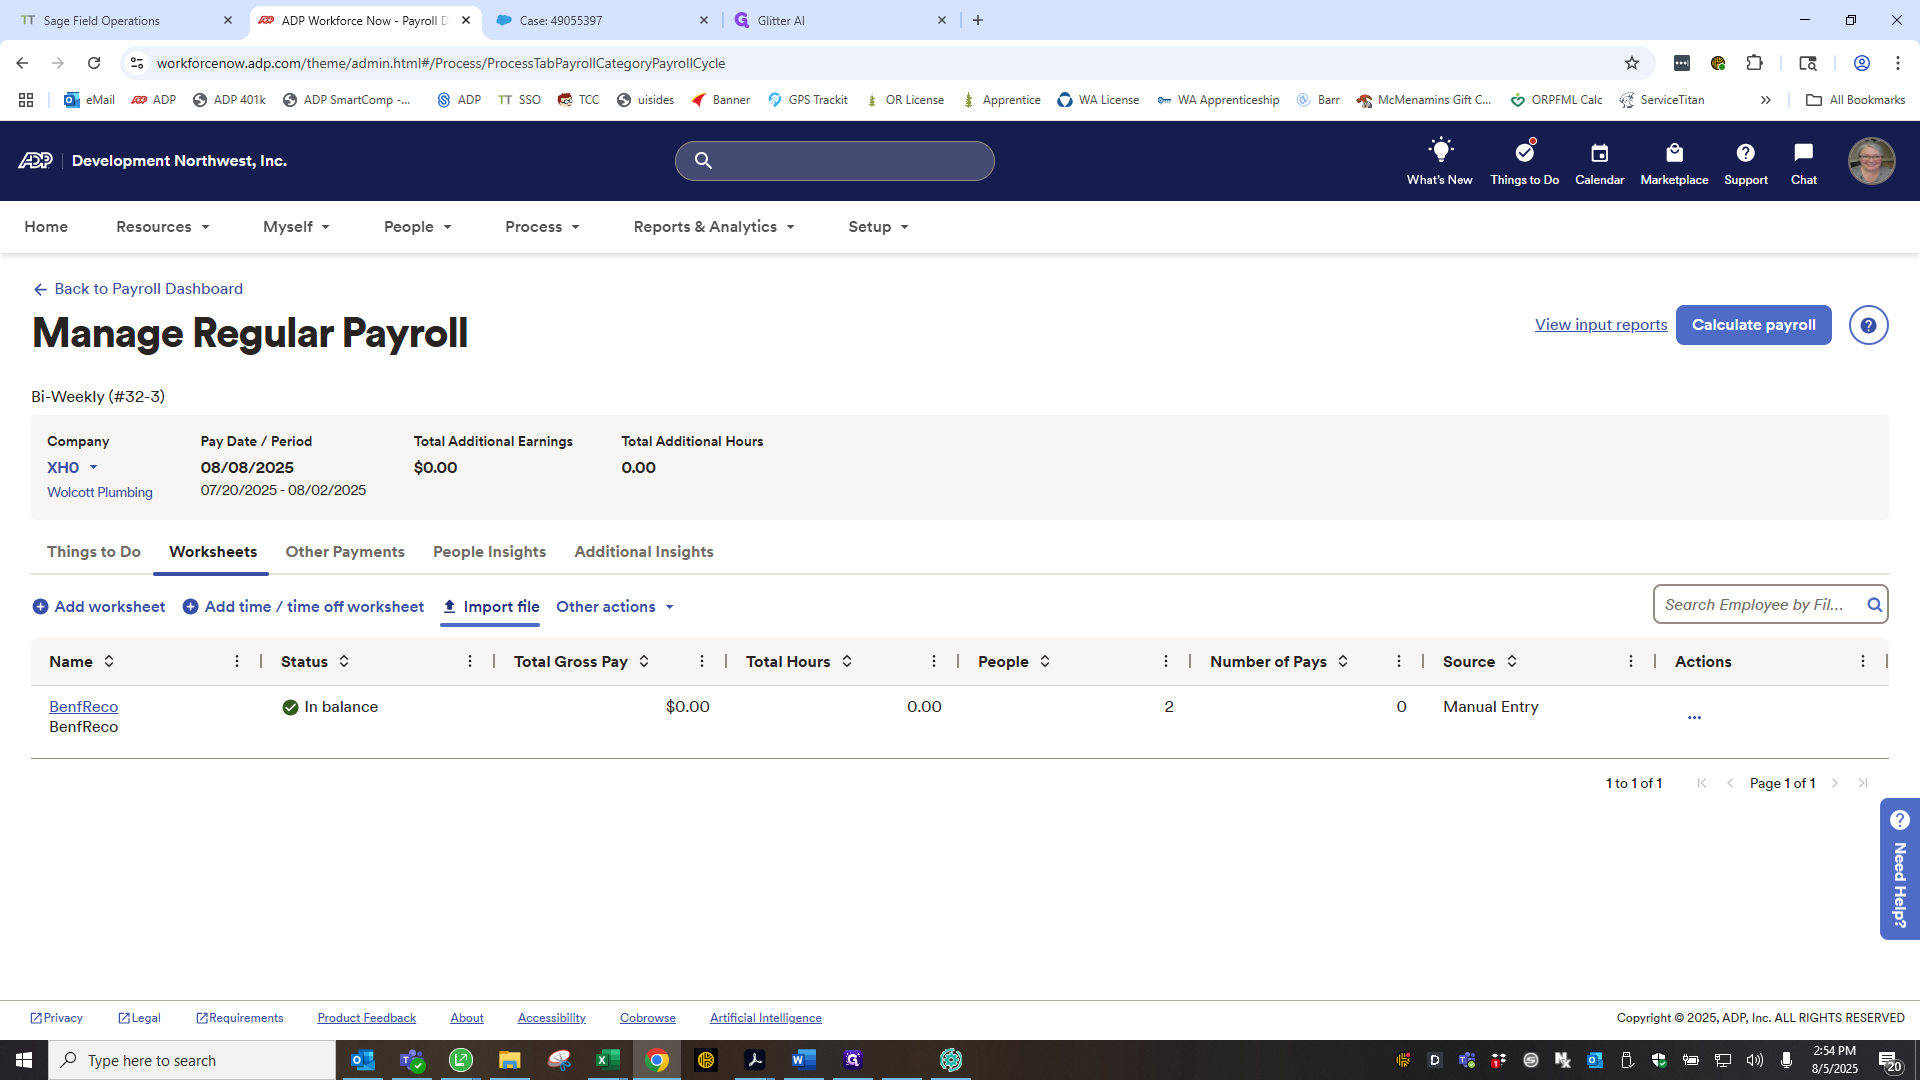Screen dimensions: 1920x1080
Task: Expand the Myself menu
Action: [x=296, y=227]
